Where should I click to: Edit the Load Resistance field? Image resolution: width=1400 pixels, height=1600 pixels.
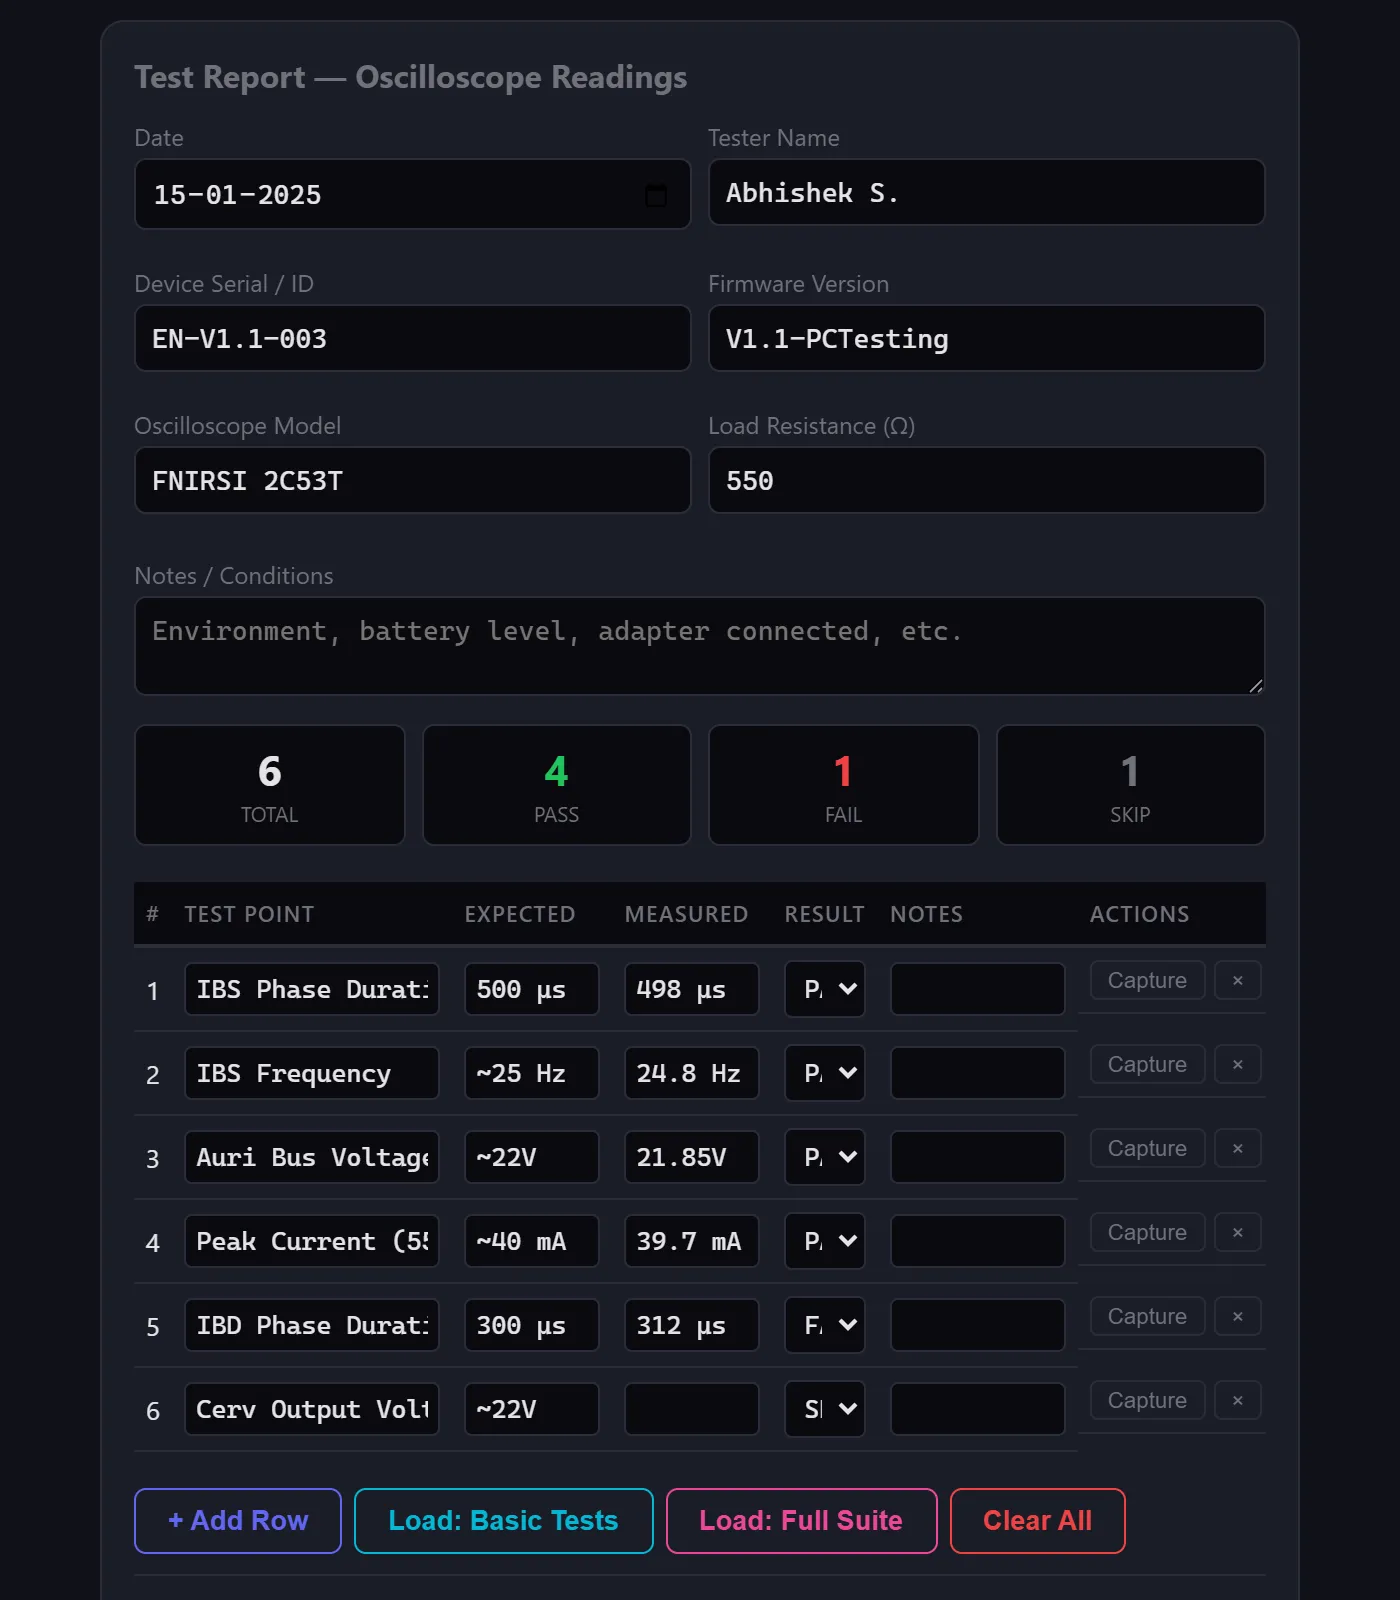pyautogui.click(x=986, y=481)
